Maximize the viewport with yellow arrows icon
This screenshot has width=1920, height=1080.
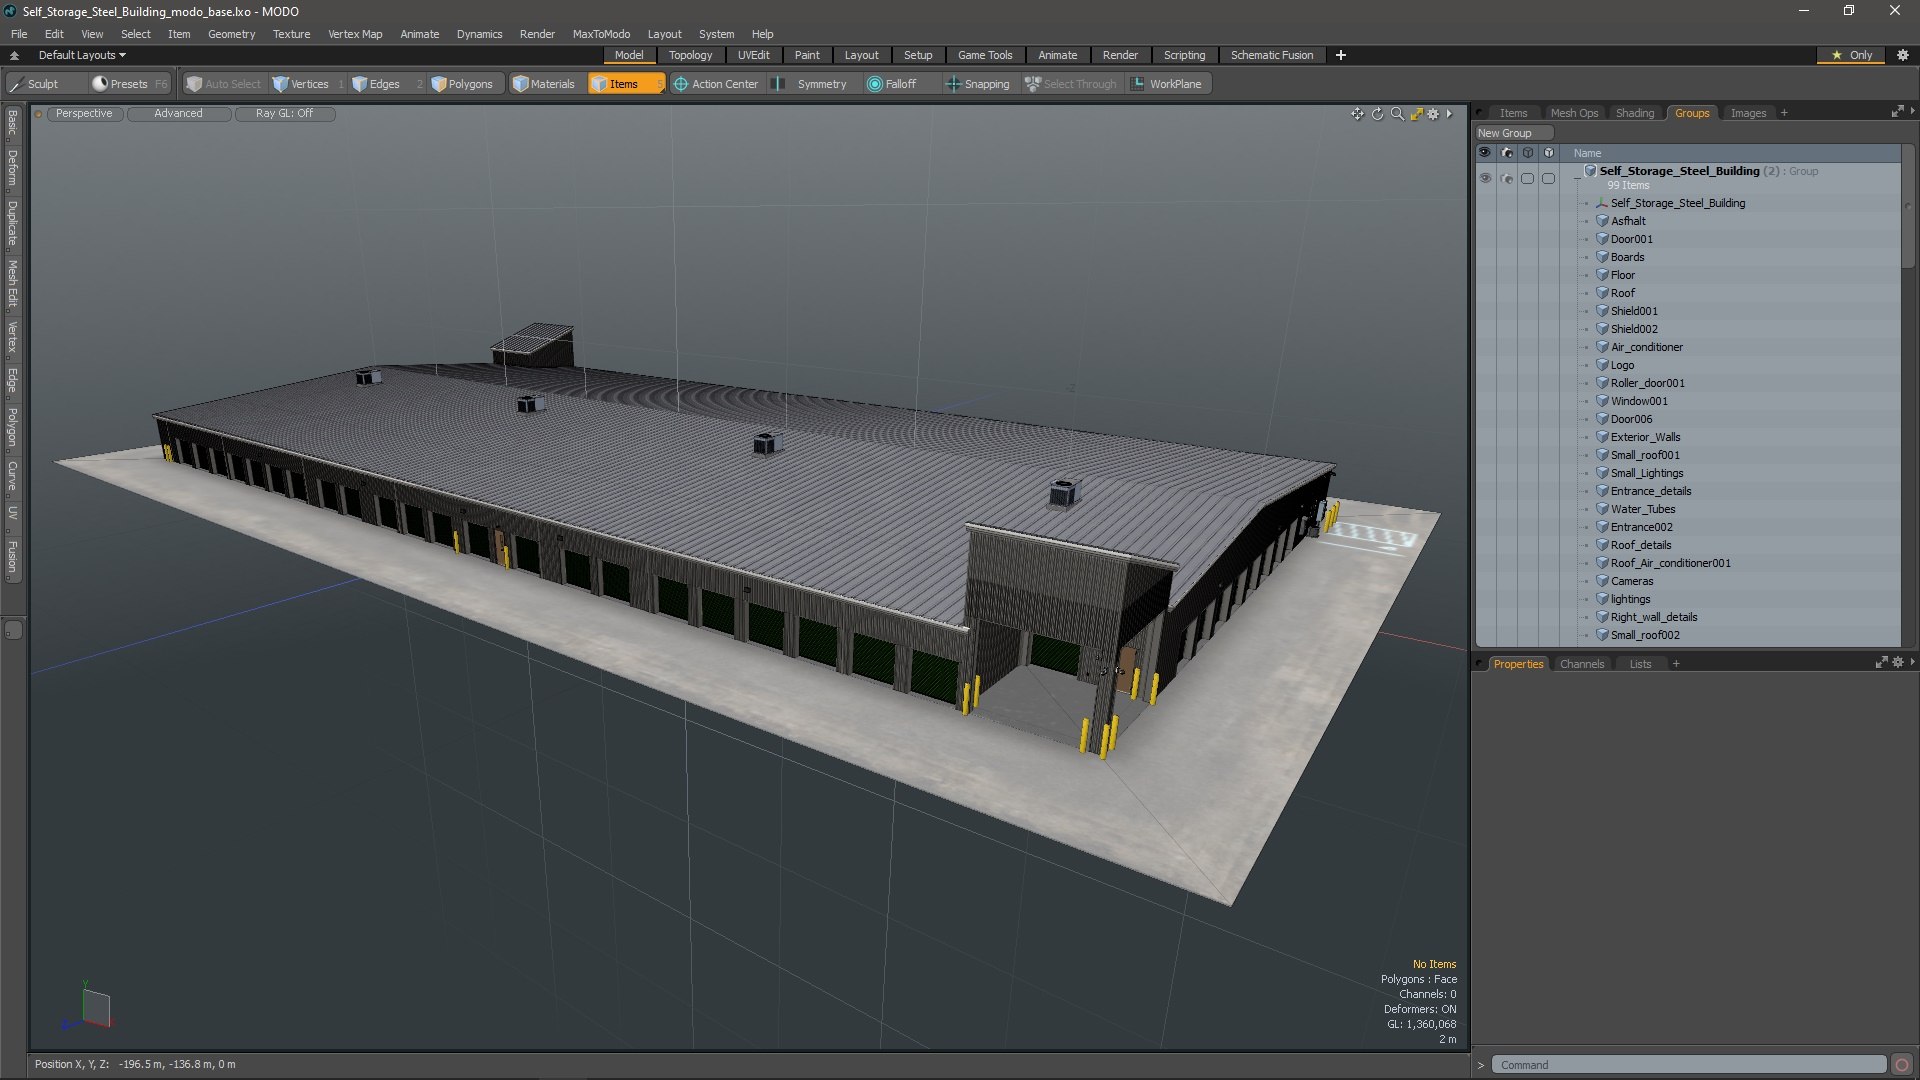(1416, 114)
